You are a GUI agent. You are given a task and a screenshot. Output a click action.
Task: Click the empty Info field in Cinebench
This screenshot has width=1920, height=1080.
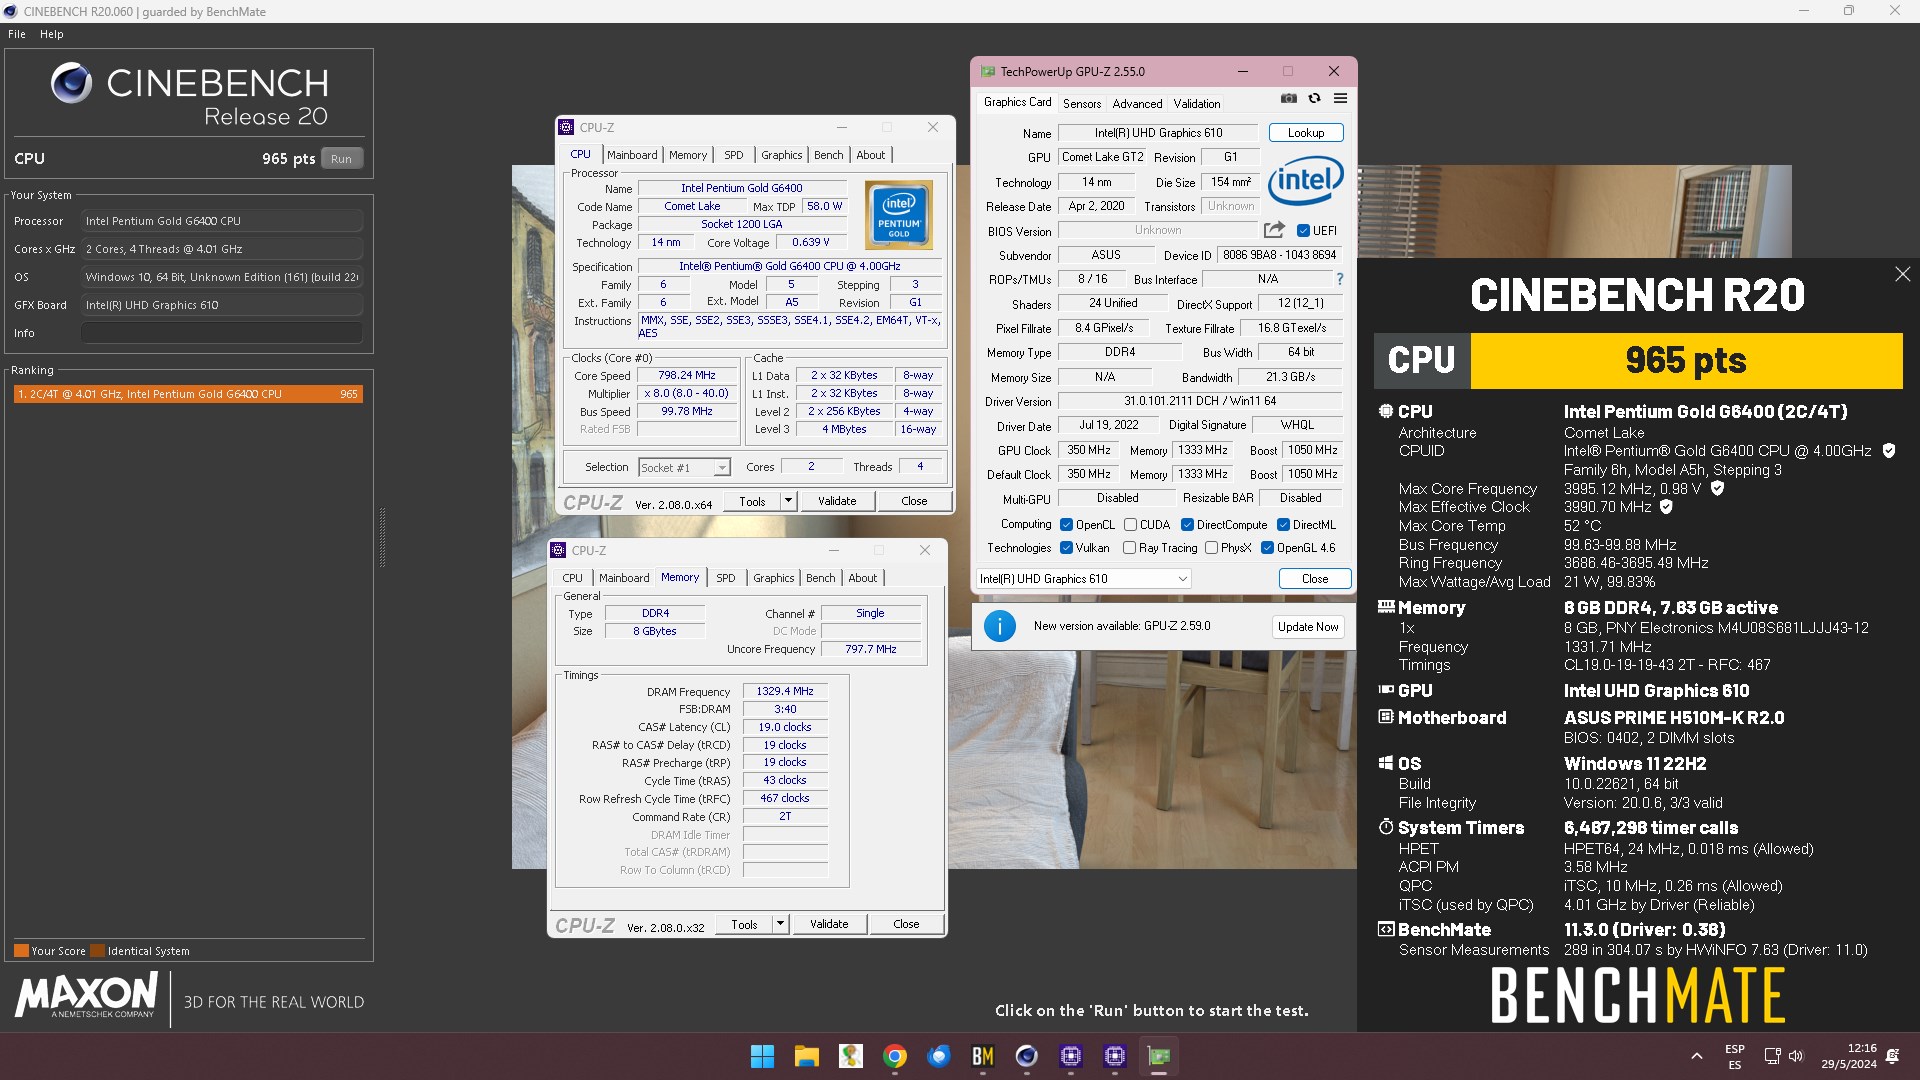tap(222, 333)
